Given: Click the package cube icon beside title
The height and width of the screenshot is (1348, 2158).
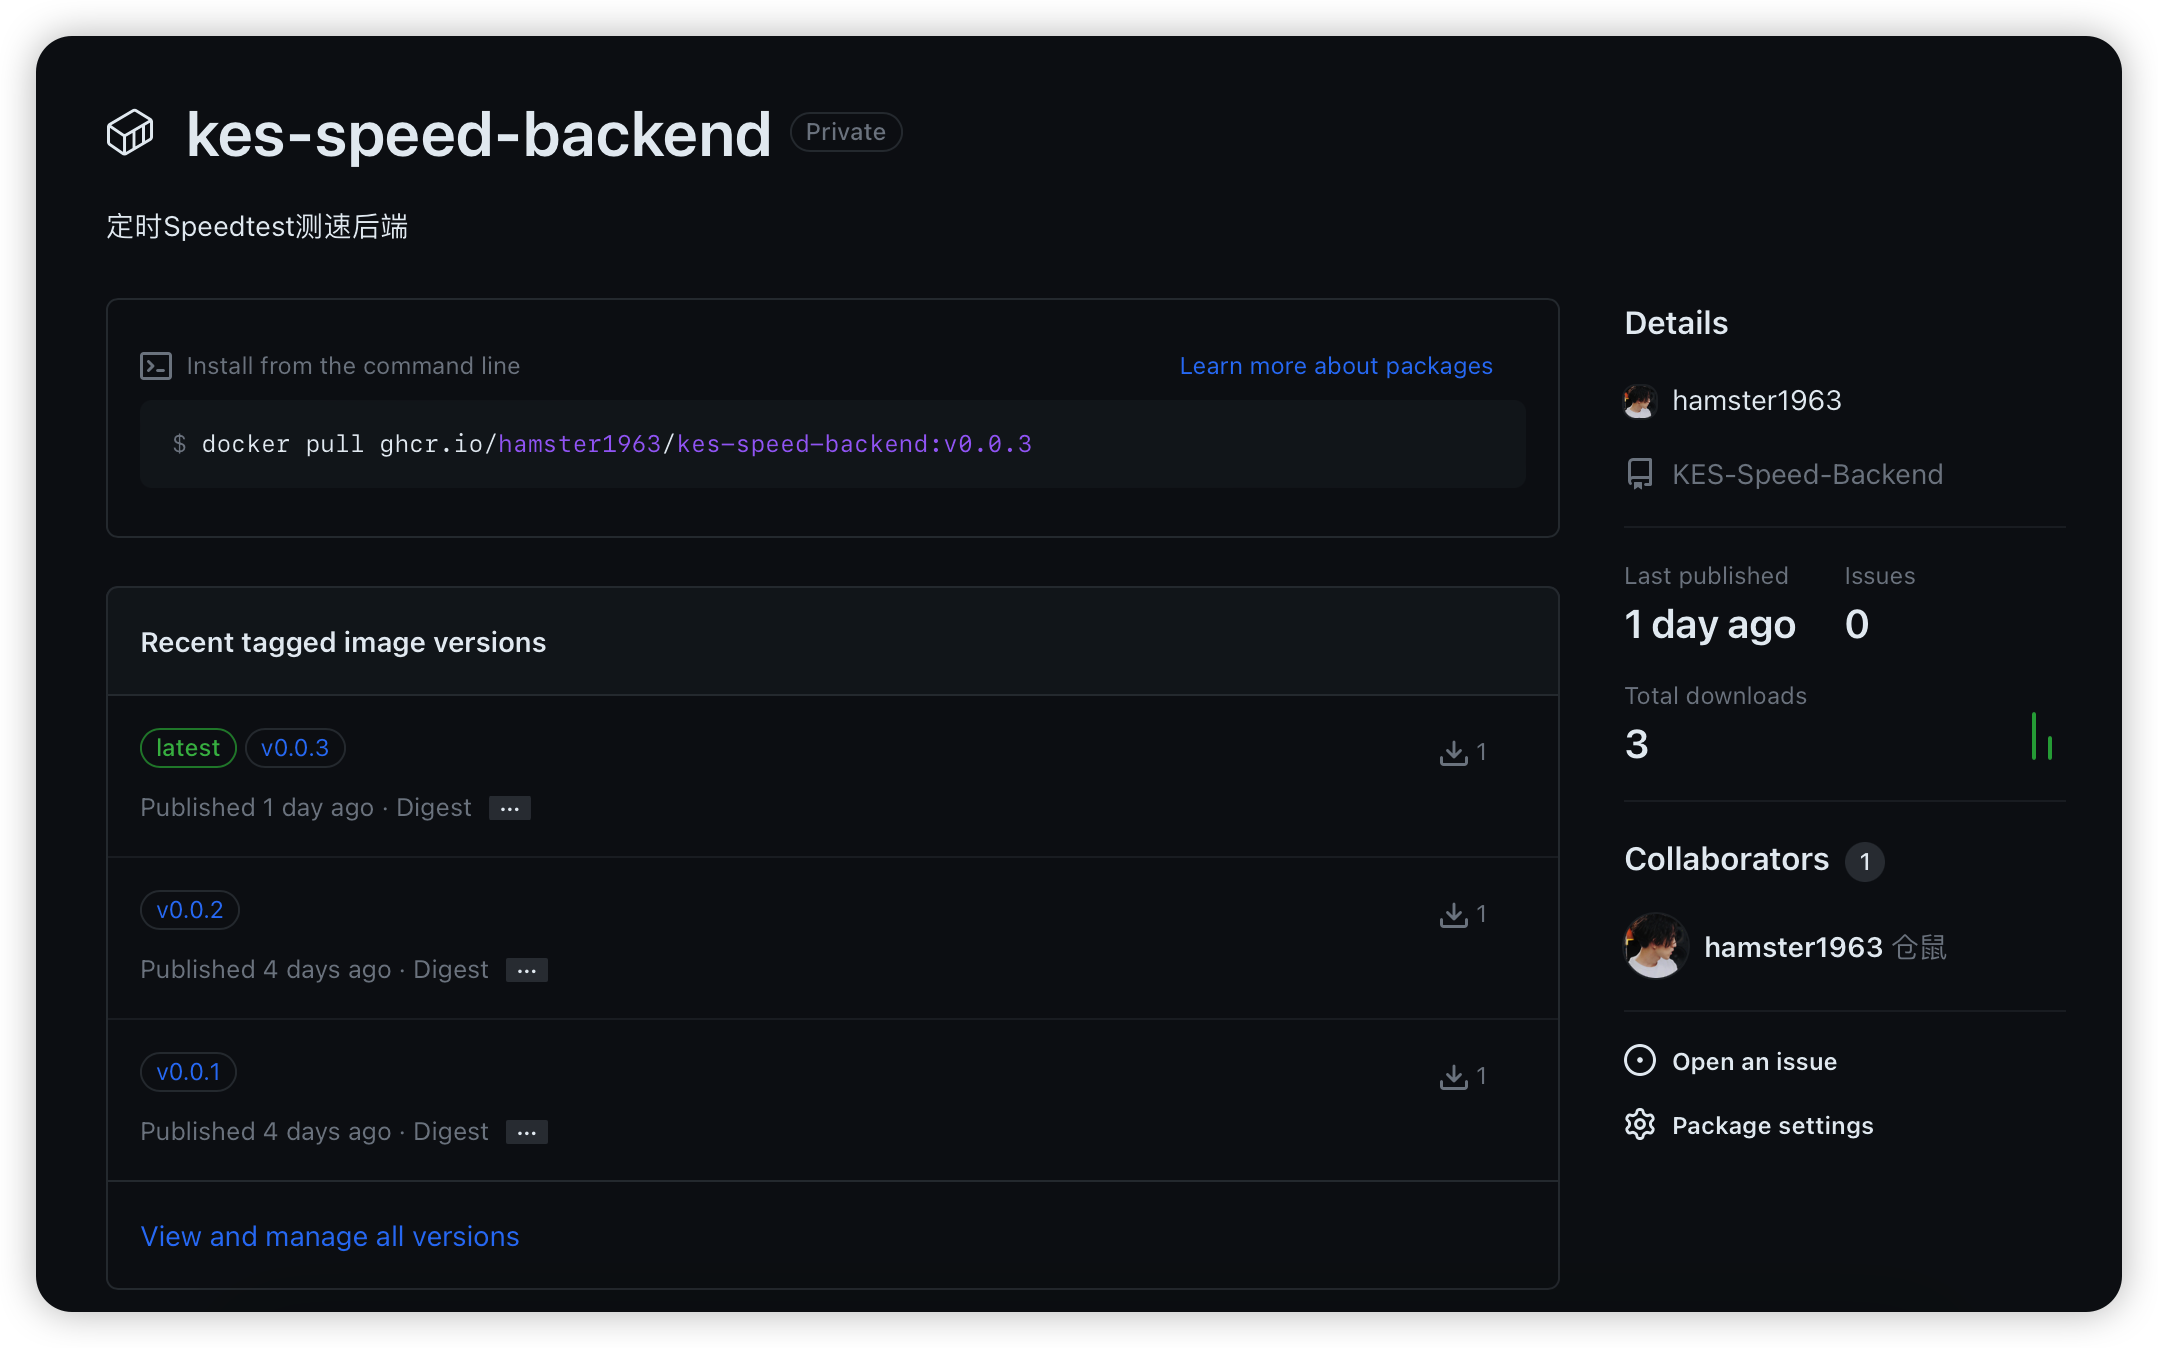Looking at the screenshot, I should [x=130, y=133].
